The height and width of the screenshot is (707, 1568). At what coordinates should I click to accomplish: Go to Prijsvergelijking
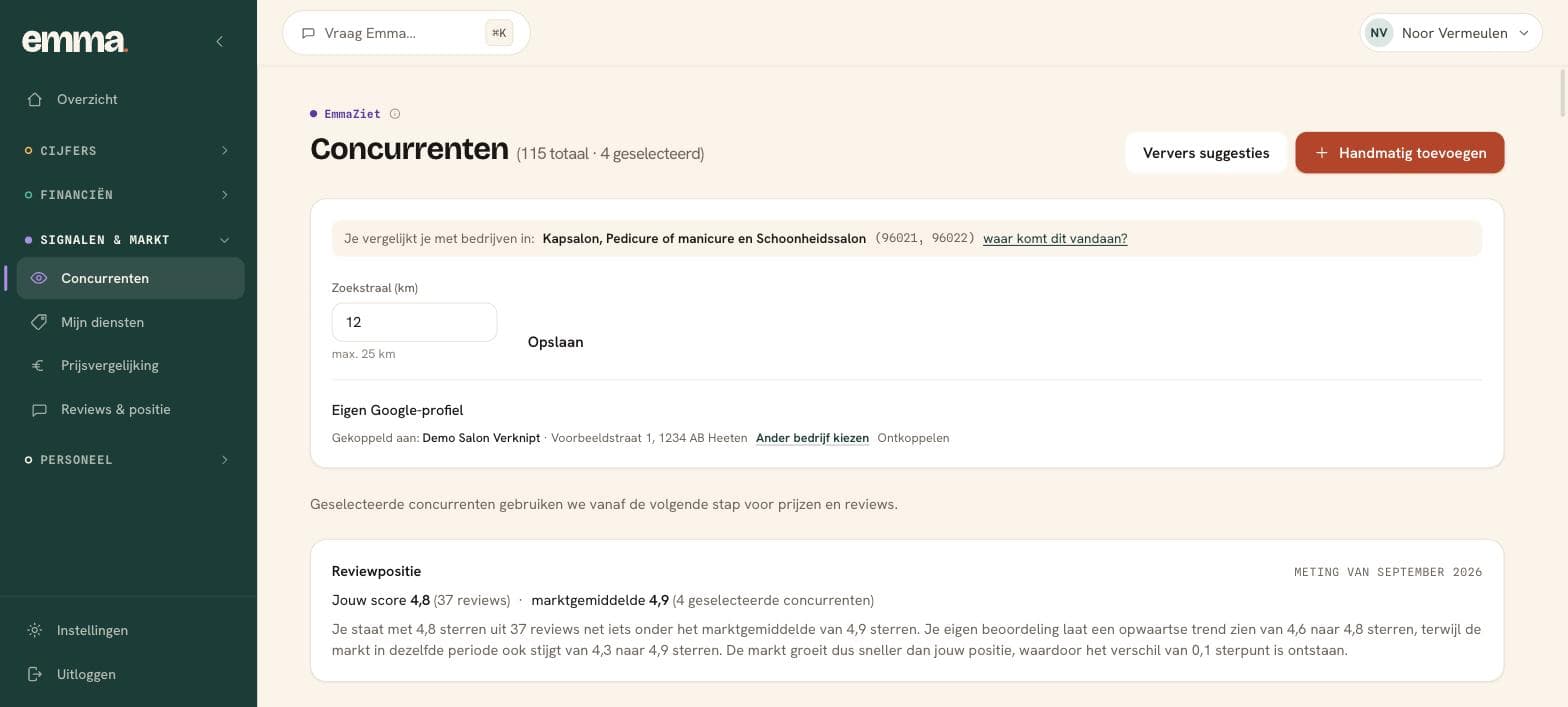(x=130, y=365)
